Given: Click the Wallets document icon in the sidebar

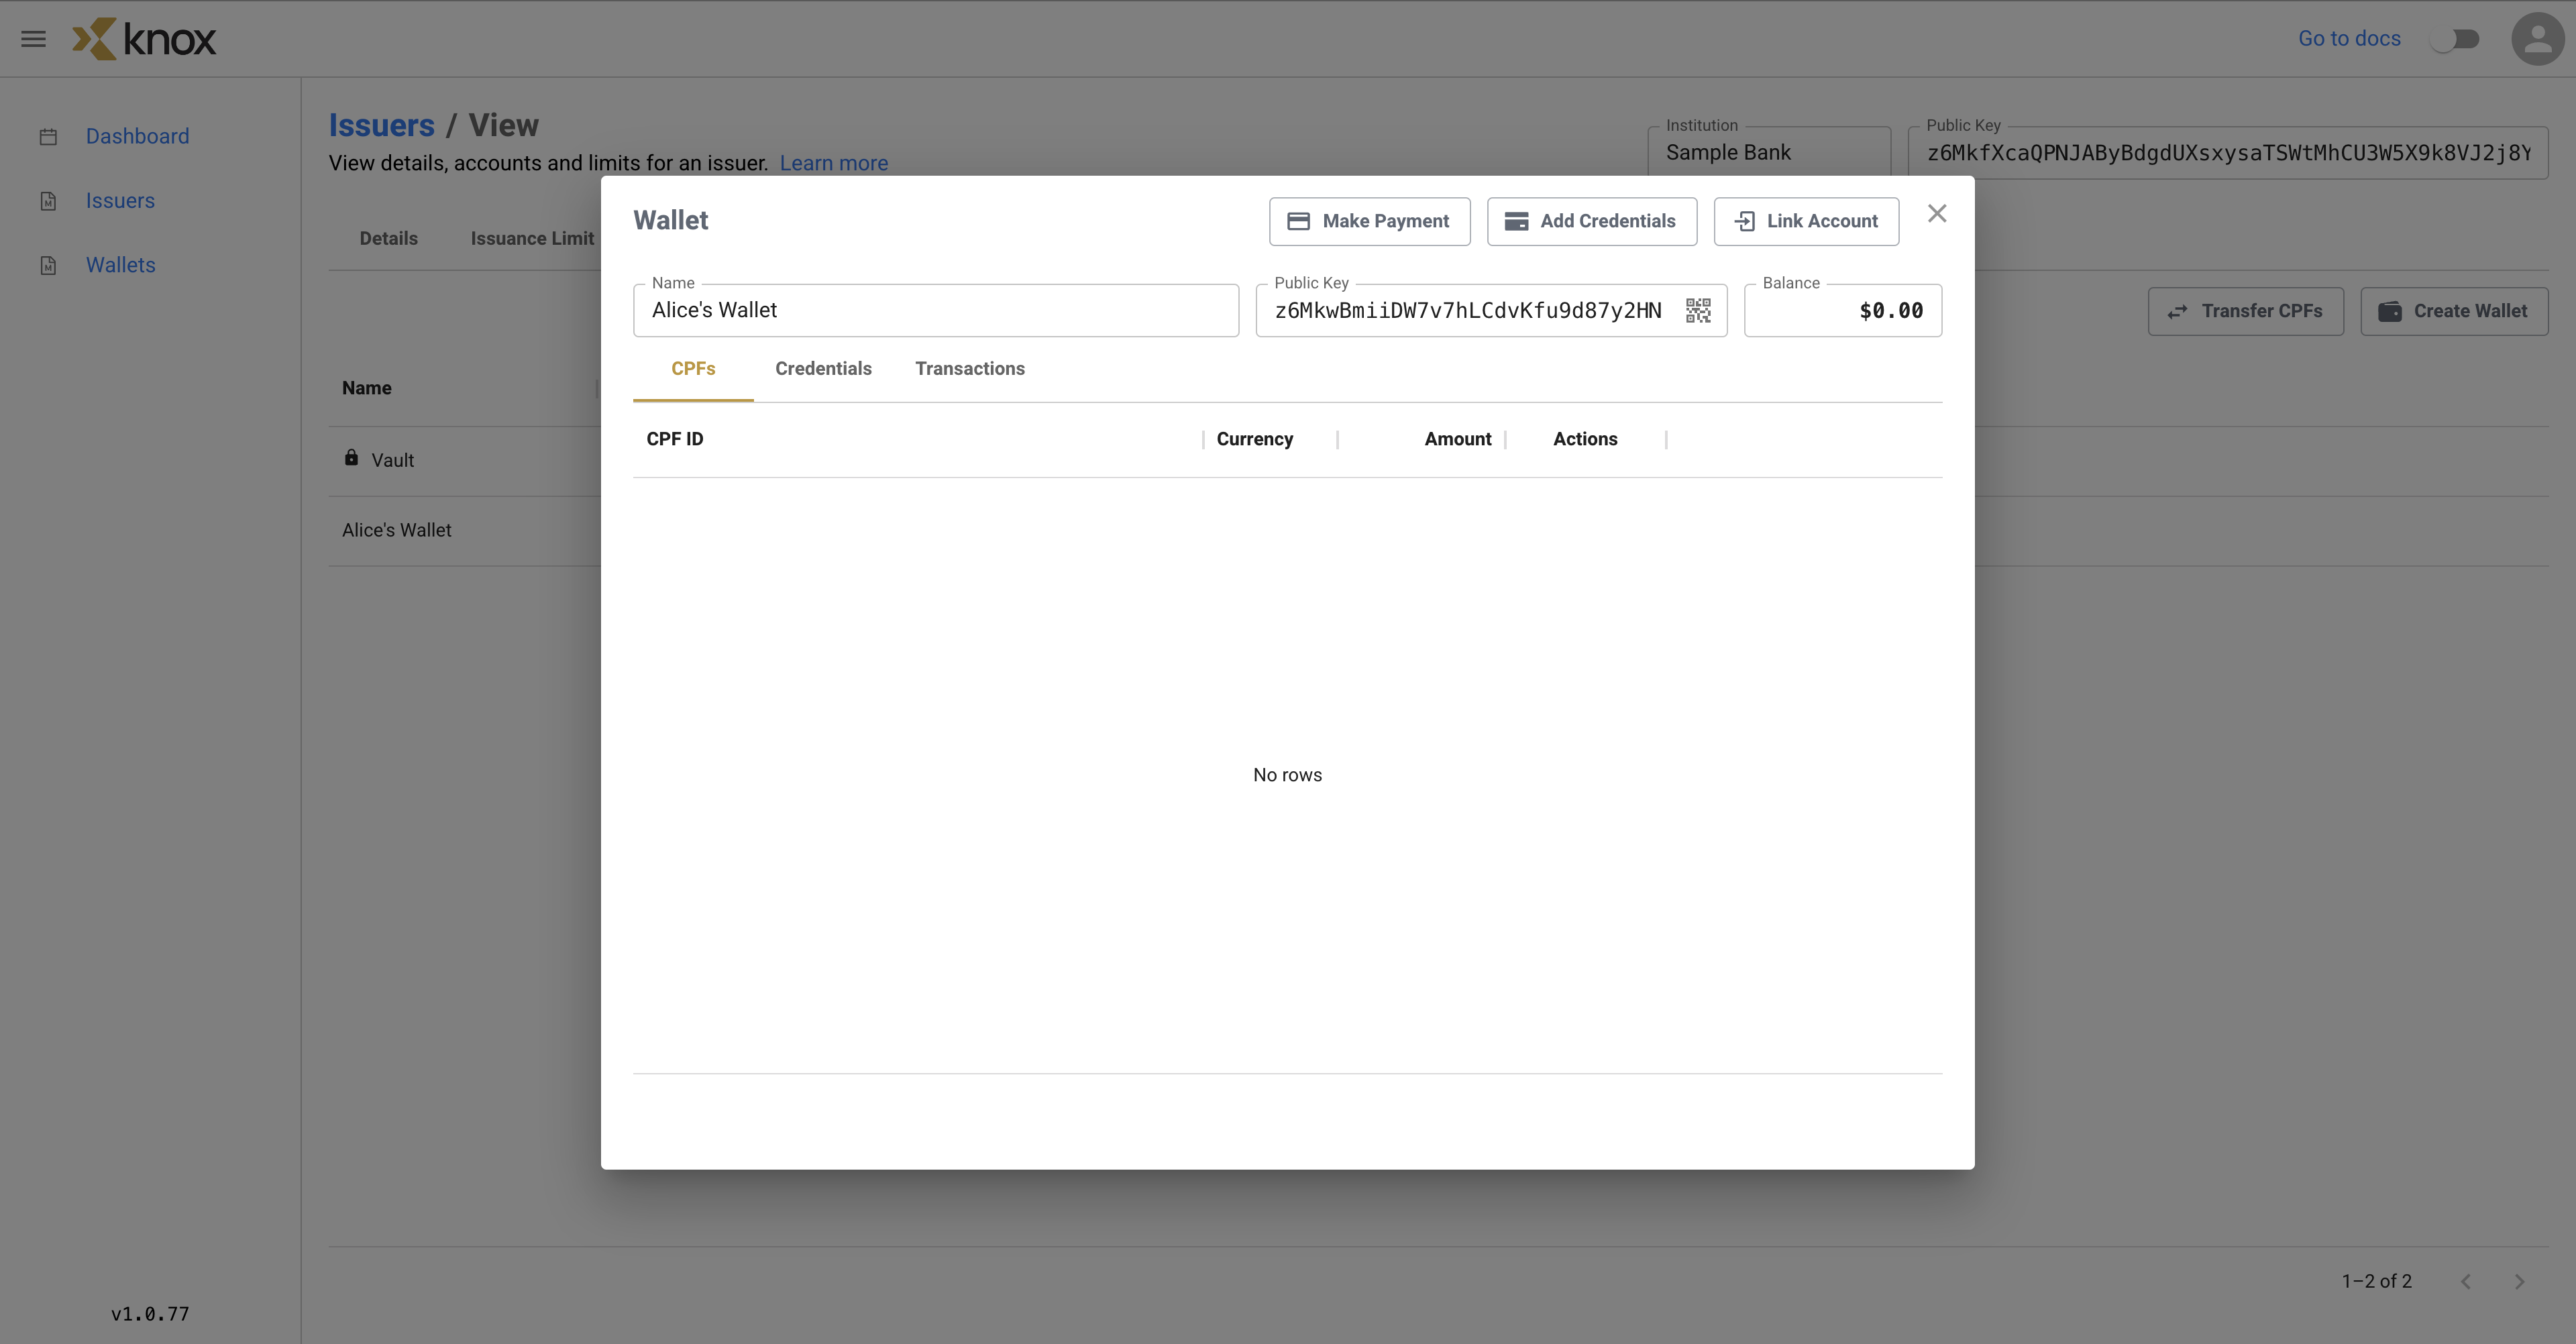Looking at the screenshot, I should [x=48, y=266].
